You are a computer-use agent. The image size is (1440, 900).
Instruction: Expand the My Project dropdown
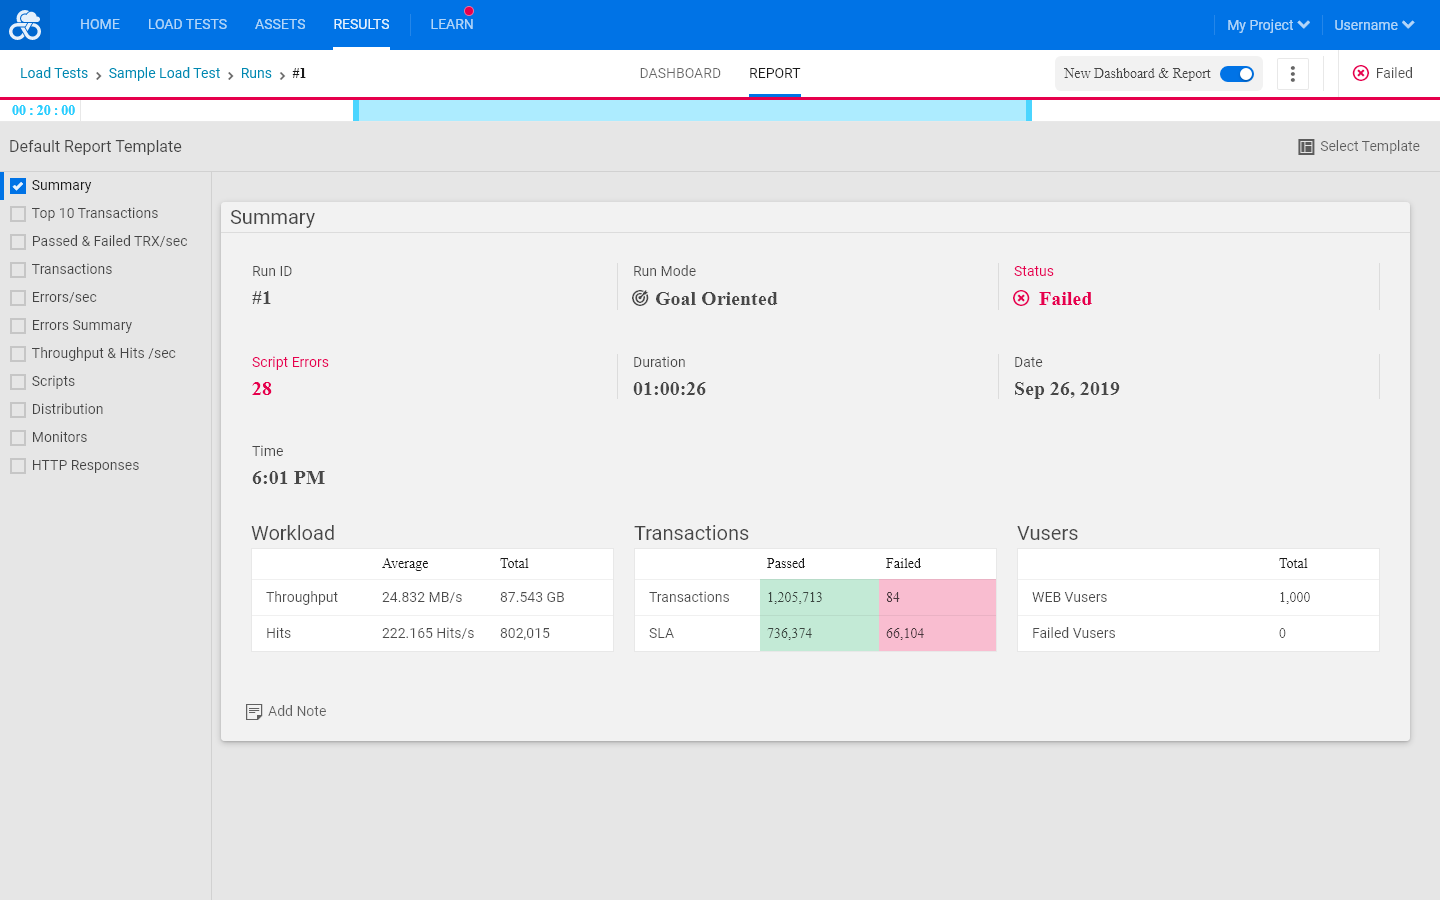(1268, 25)
